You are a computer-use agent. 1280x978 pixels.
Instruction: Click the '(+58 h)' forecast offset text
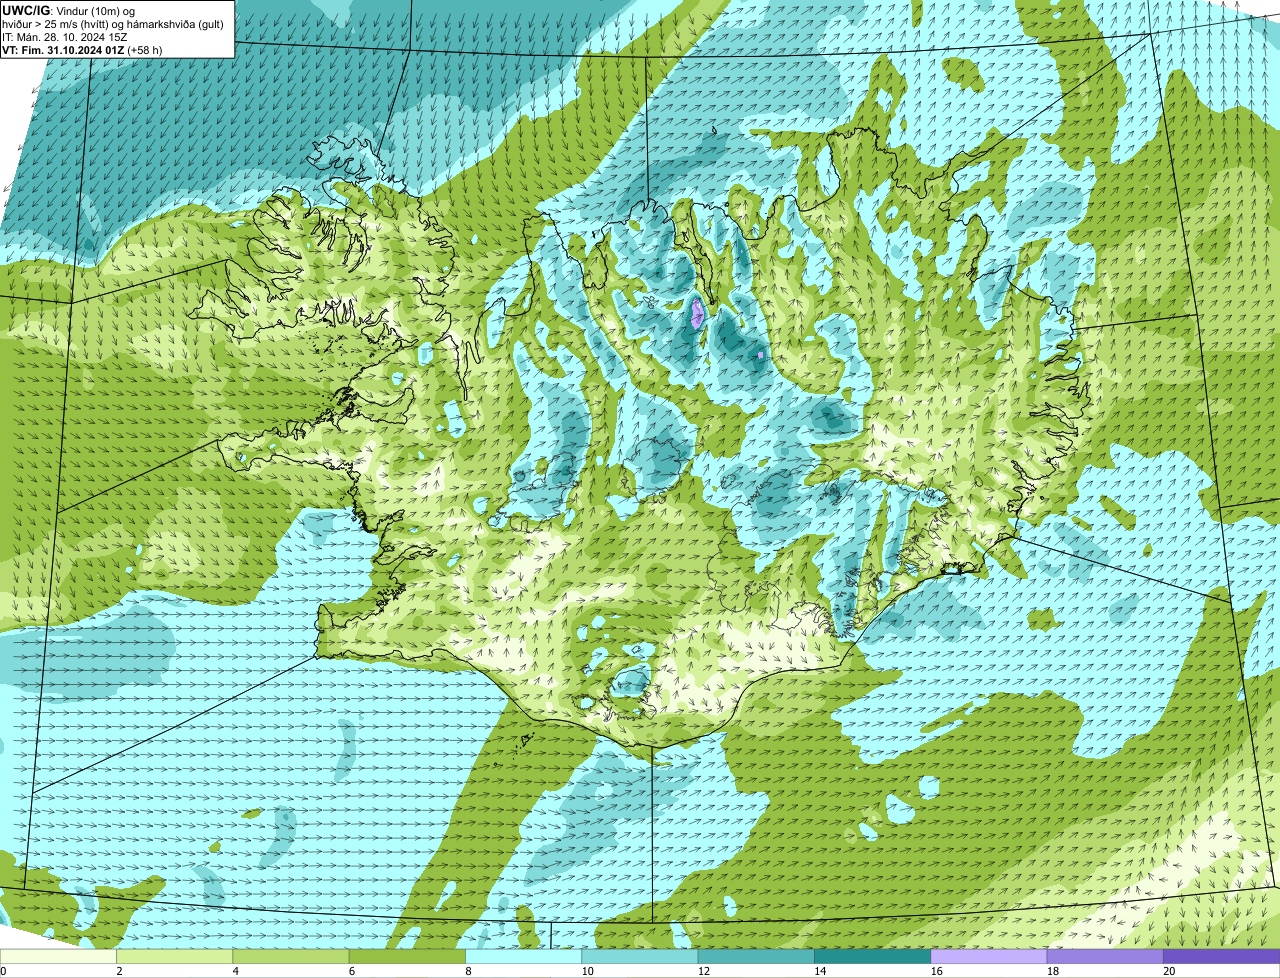click(145, 49)
